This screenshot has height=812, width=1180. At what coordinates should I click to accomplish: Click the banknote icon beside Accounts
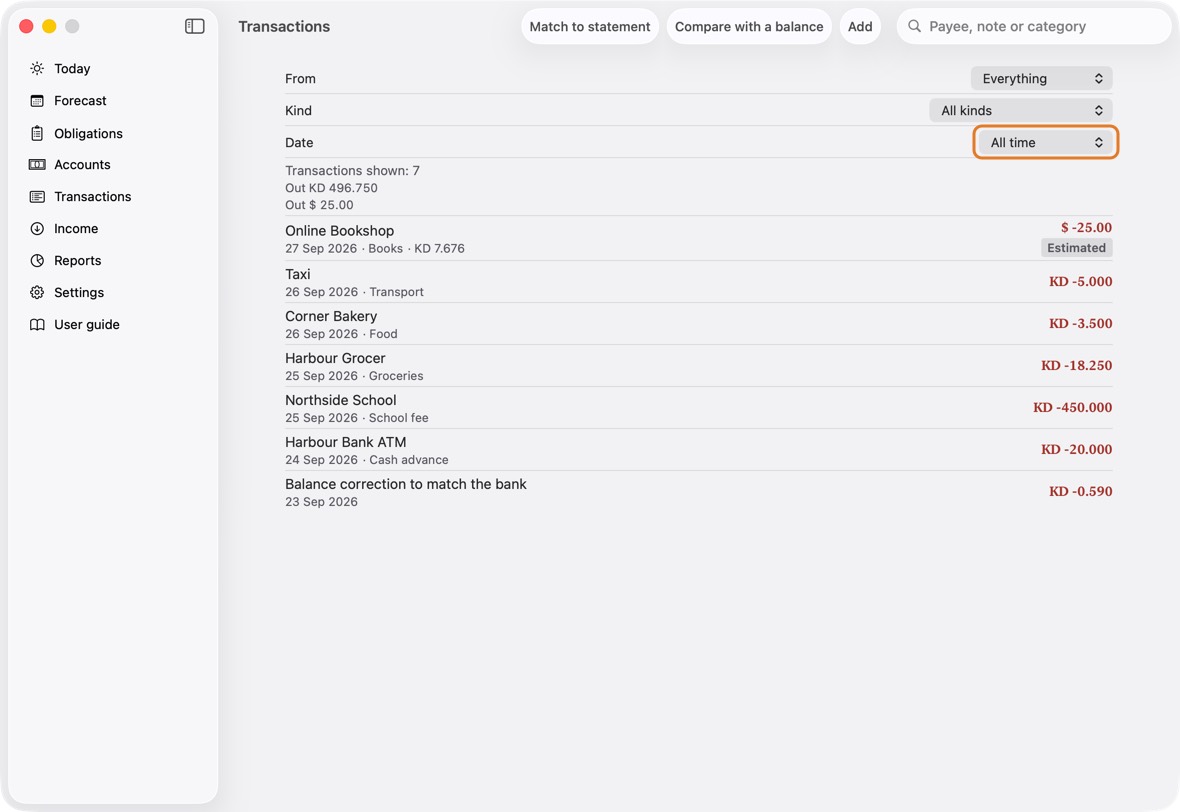37,165
